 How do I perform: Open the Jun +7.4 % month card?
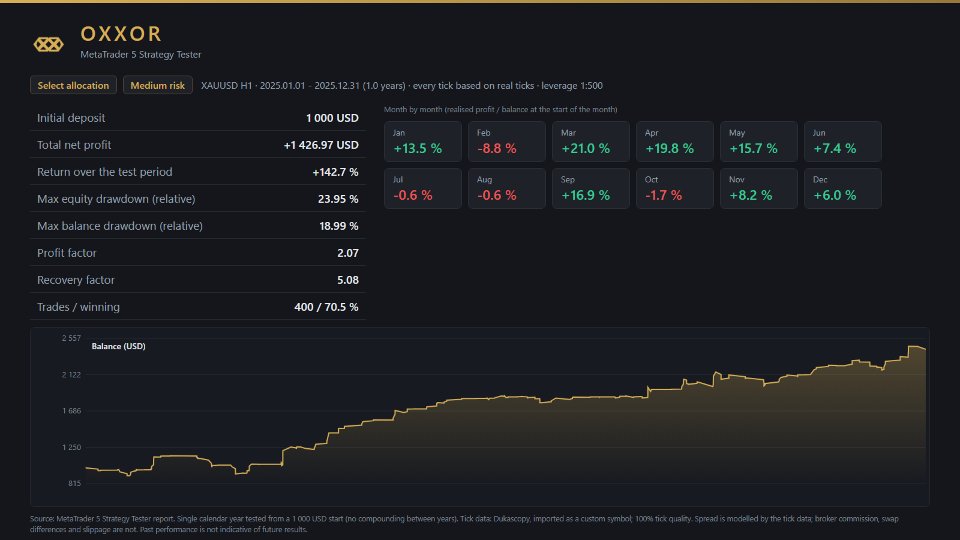click(842, 141)
